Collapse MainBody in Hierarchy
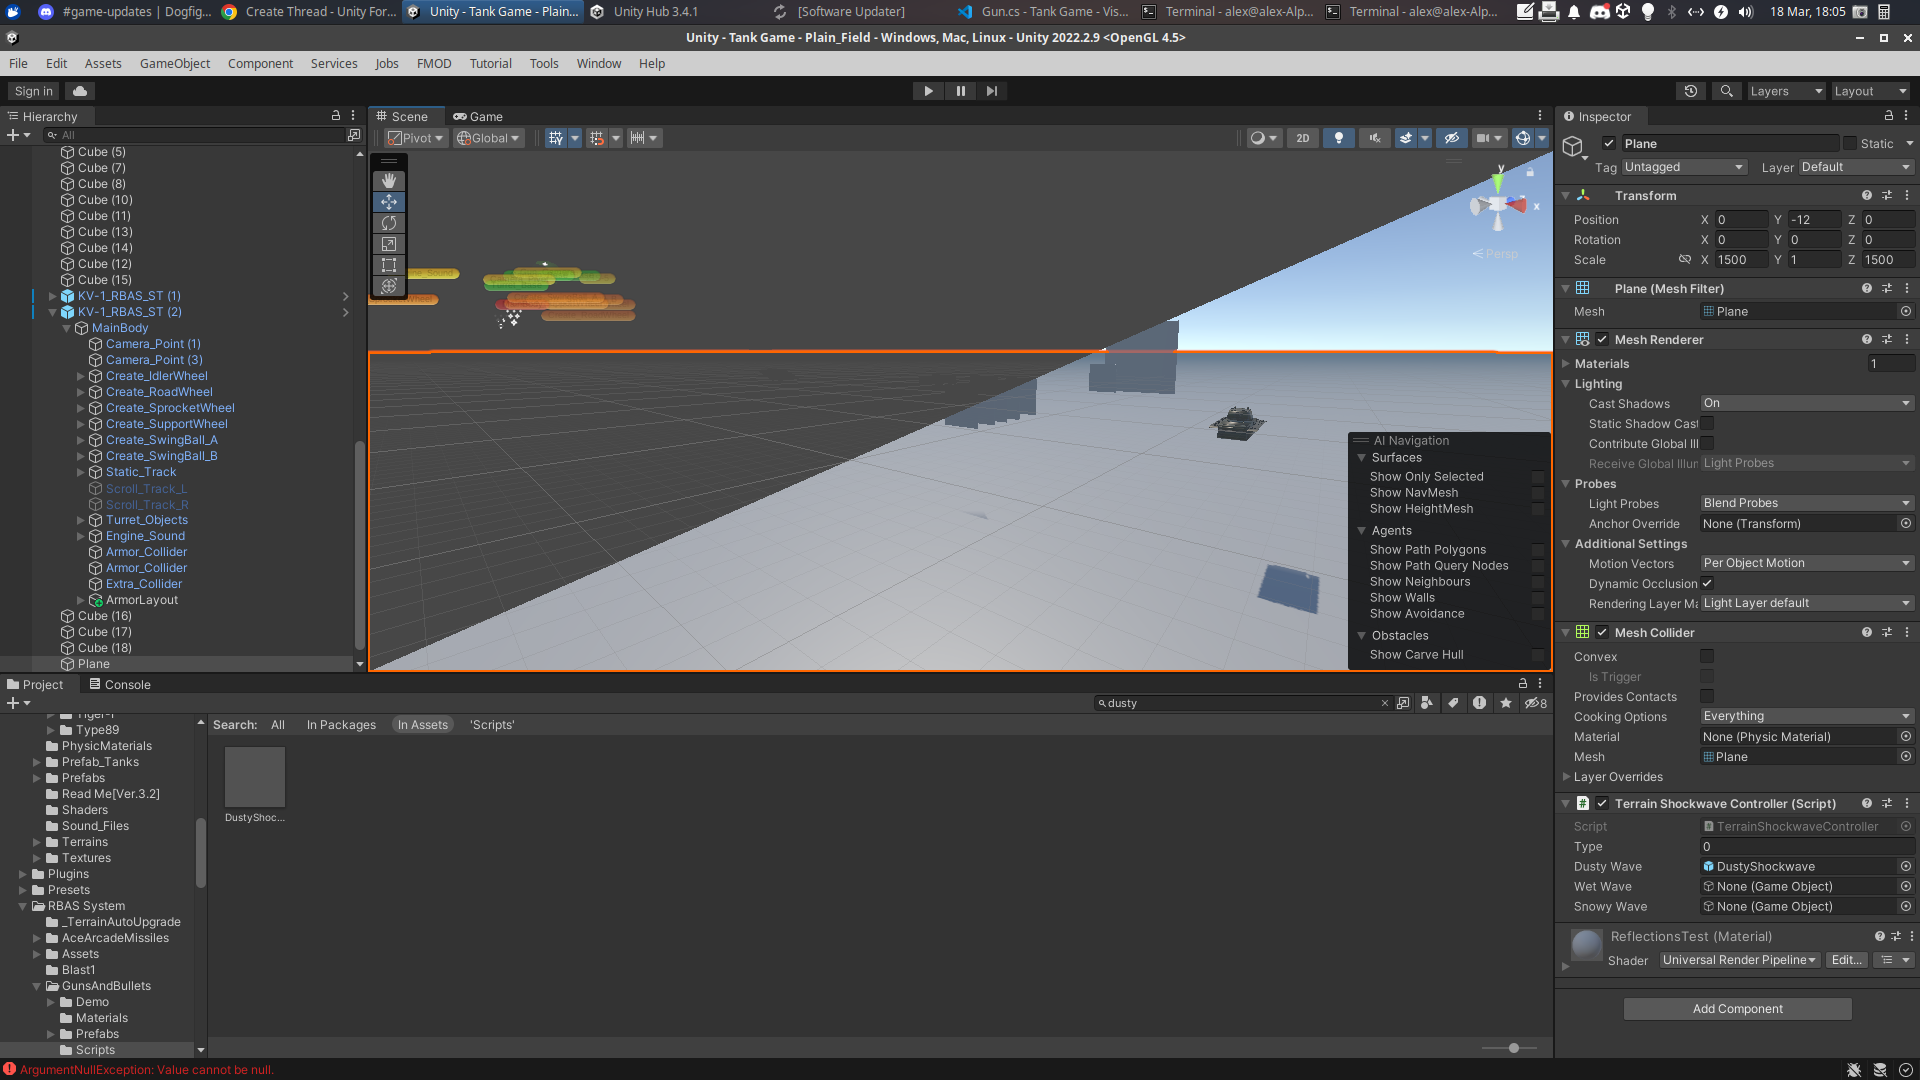This screenshot has width=1920, height=1080. (x=67, y=328)
